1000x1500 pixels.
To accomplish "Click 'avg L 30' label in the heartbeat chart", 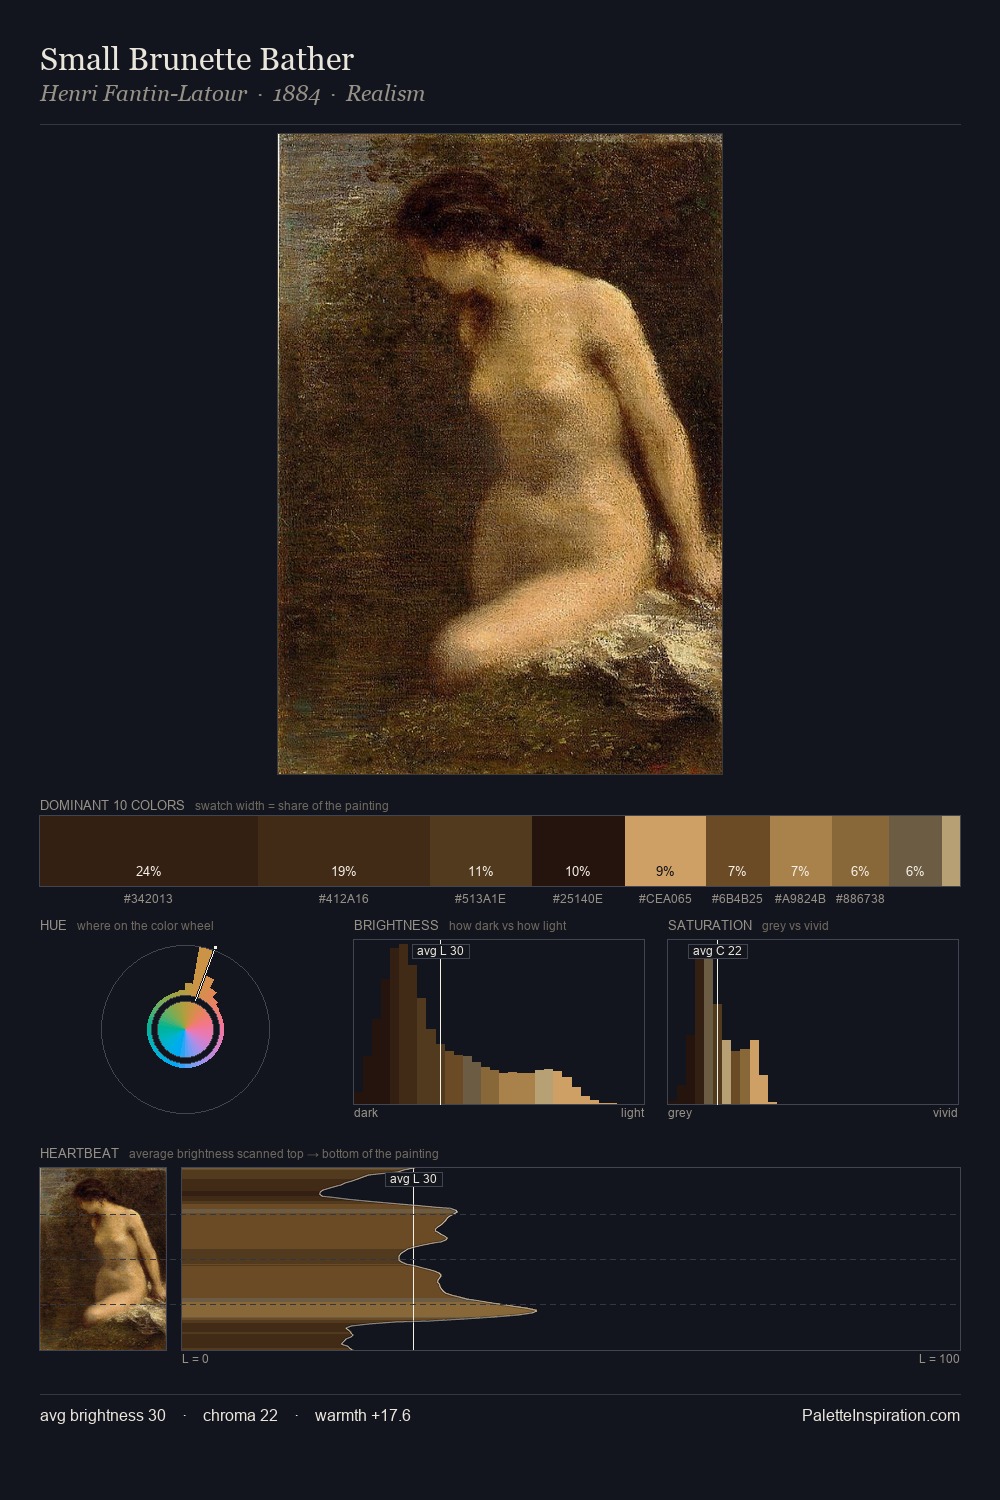I will [x=414, y=1179].
